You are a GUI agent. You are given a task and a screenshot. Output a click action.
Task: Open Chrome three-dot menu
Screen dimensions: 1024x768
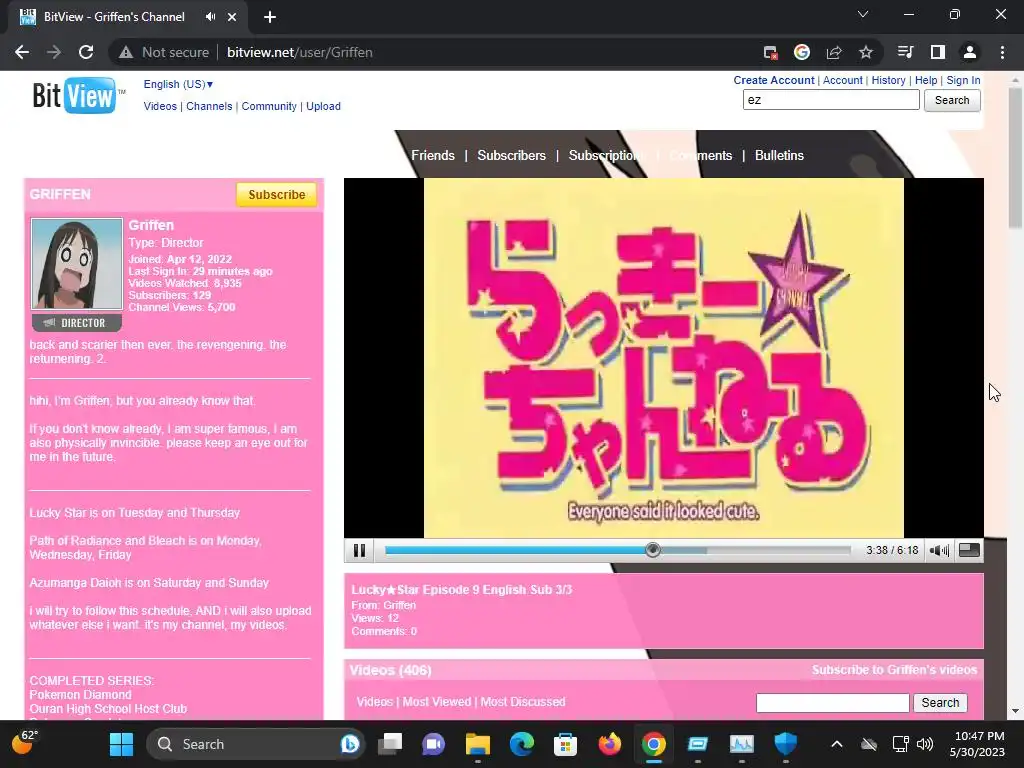point(1002,52)
